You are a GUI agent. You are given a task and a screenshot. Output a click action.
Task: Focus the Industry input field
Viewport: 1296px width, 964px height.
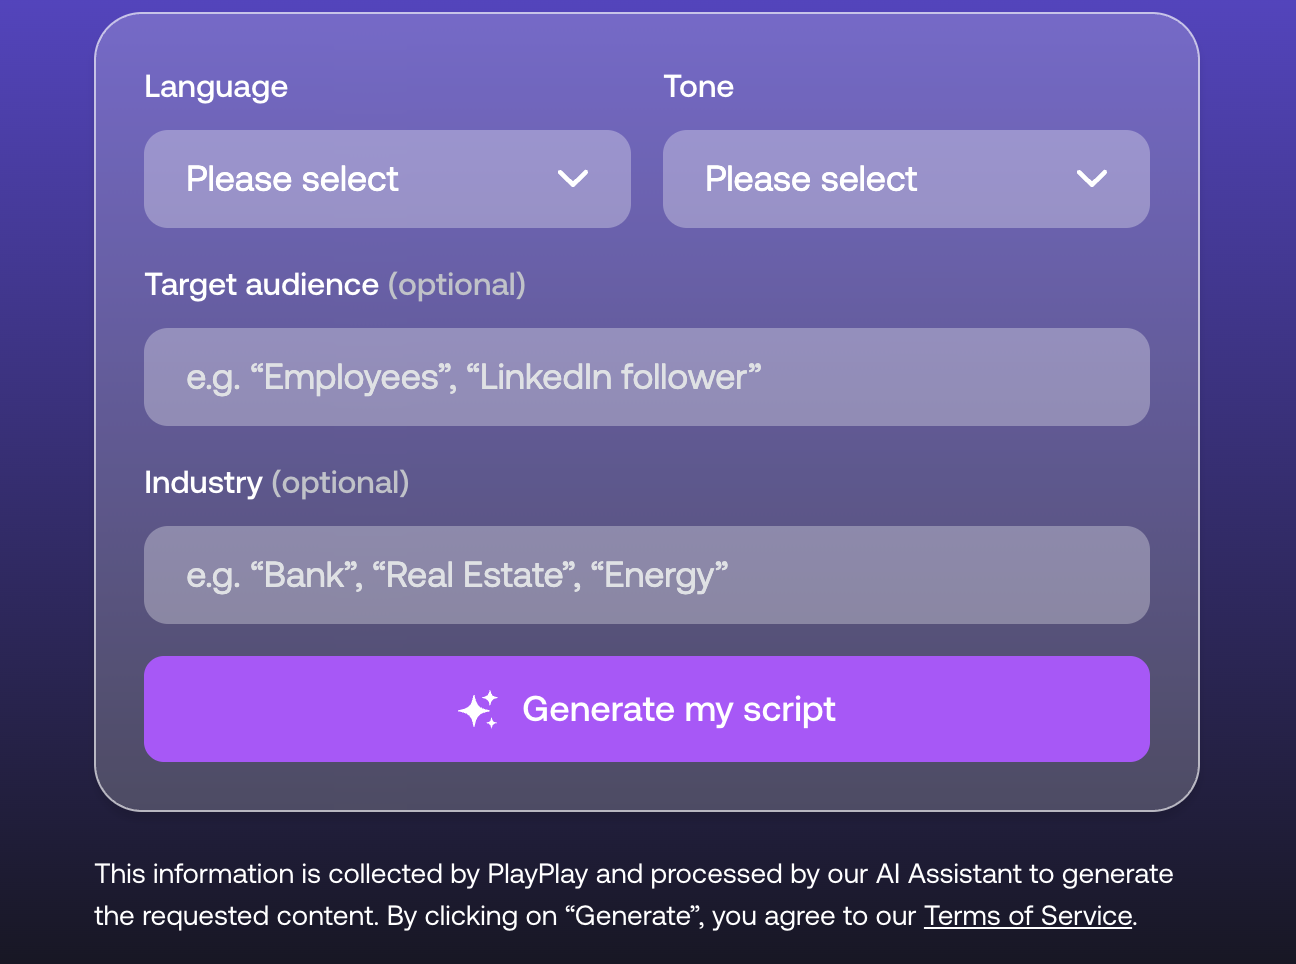(647, 575)
